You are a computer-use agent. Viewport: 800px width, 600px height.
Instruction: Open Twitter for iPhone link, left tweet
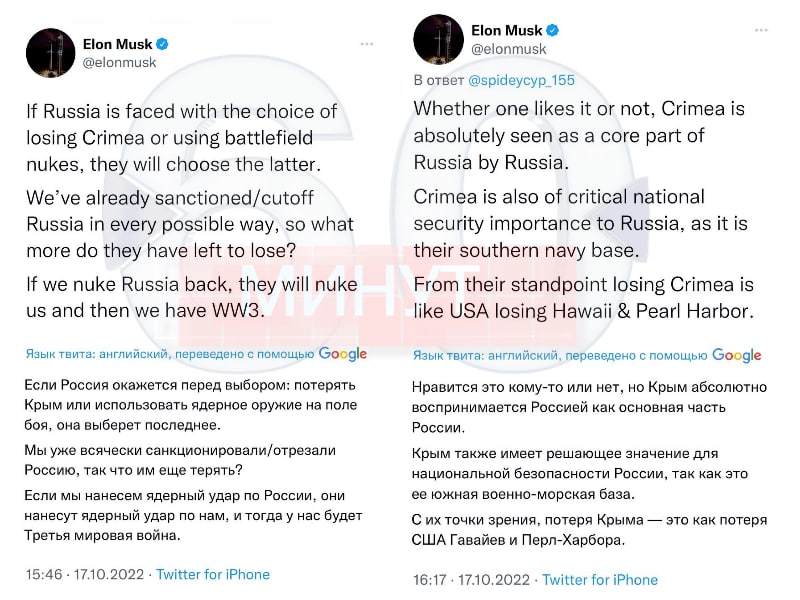pyautogui.click(x=213, y=574)
